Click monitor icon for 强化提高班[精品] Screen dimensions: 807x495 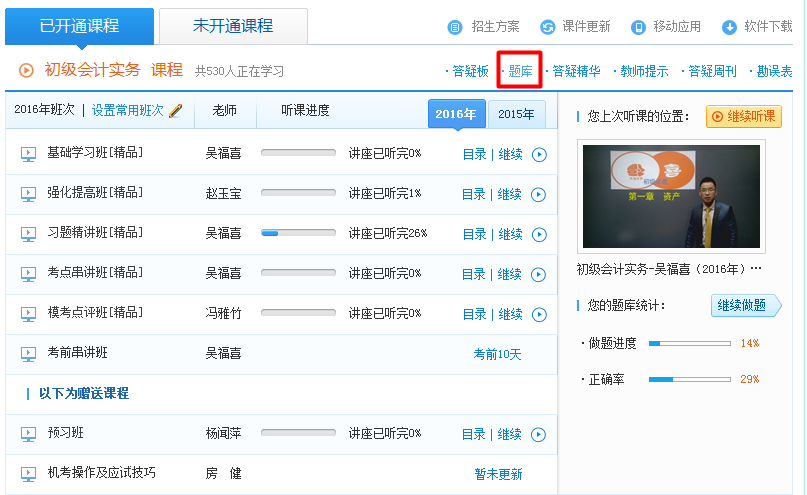click(x=28, y=194)
